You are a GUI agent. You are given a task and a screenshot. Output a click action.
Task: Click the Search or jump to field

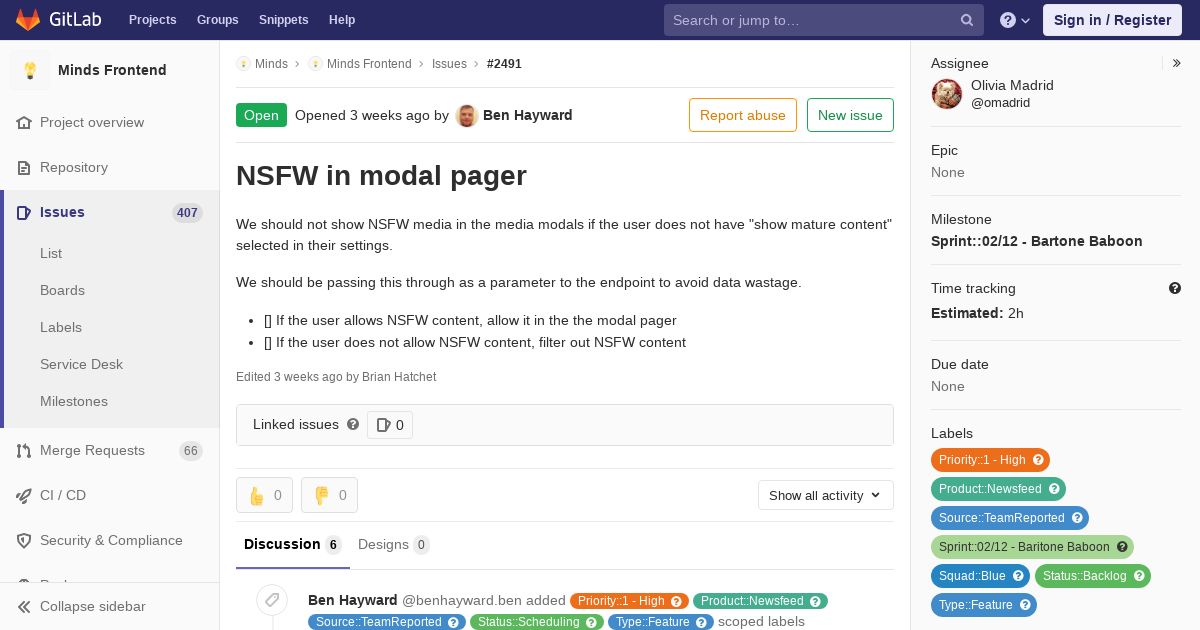(824, 20)
